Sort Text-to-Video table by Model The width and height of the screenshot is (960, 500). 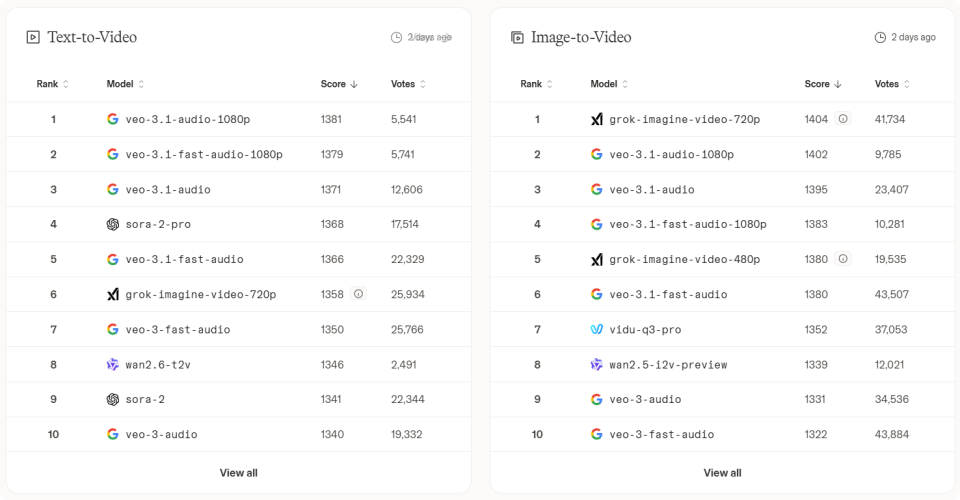point(126,84)
